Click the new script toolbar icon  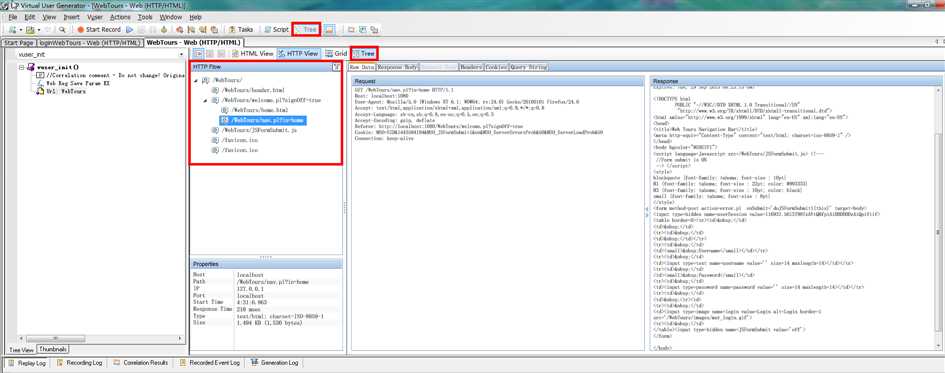12,29
